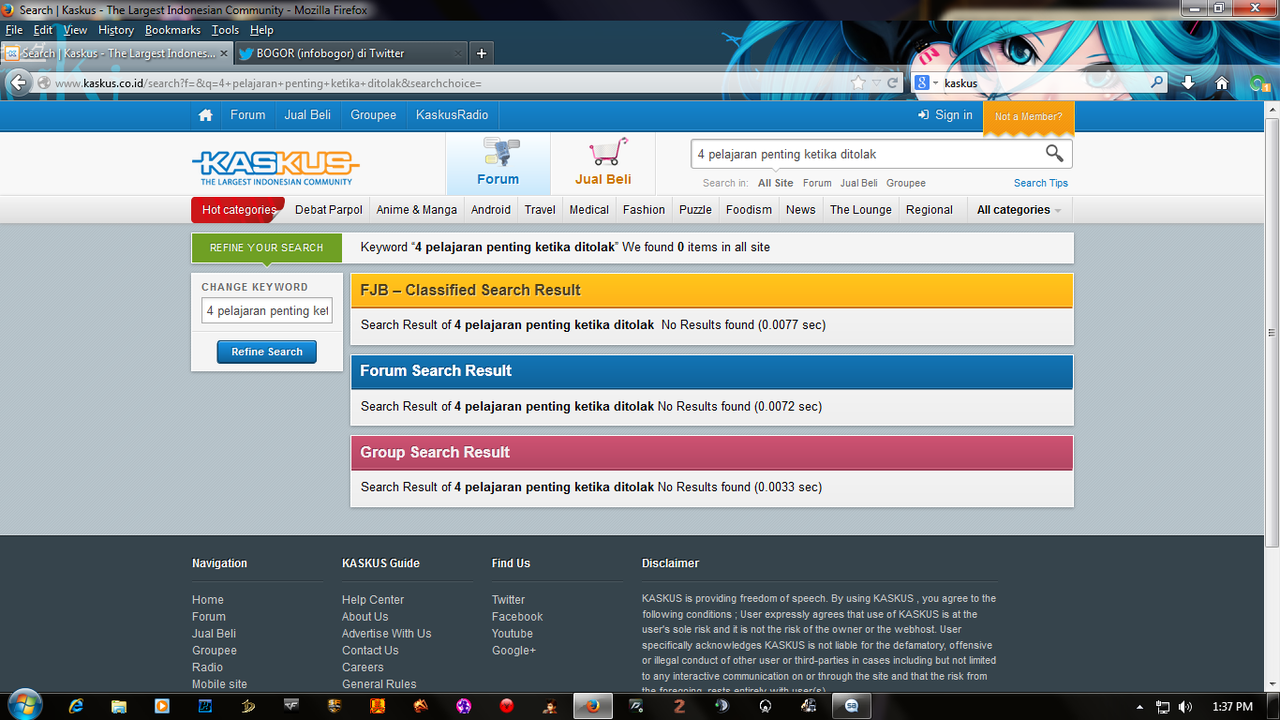Open the View menu
The height and width of the screenshot is (720, 1280).
point(75,30)
